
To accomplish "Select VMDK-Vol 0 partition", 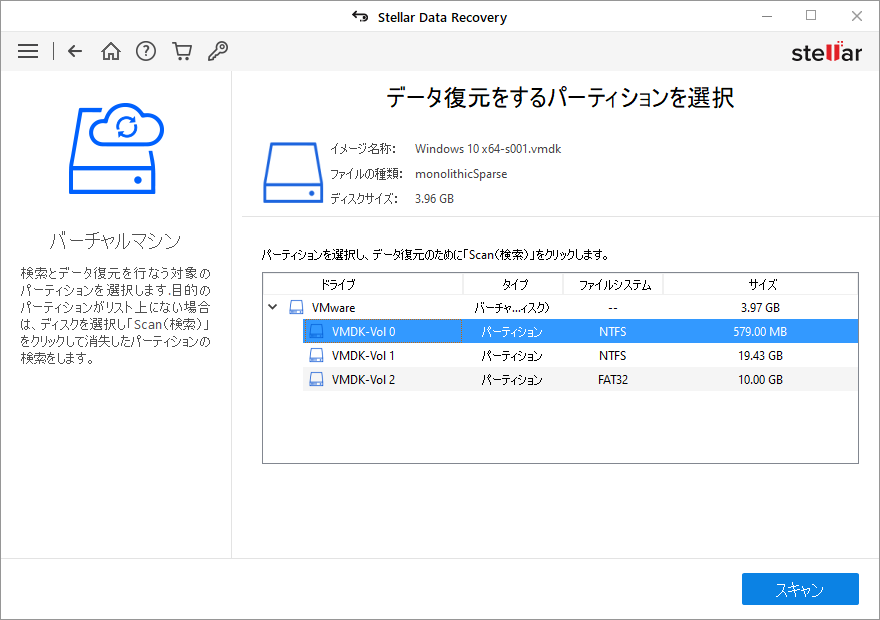I will click(x=580, y=332).
